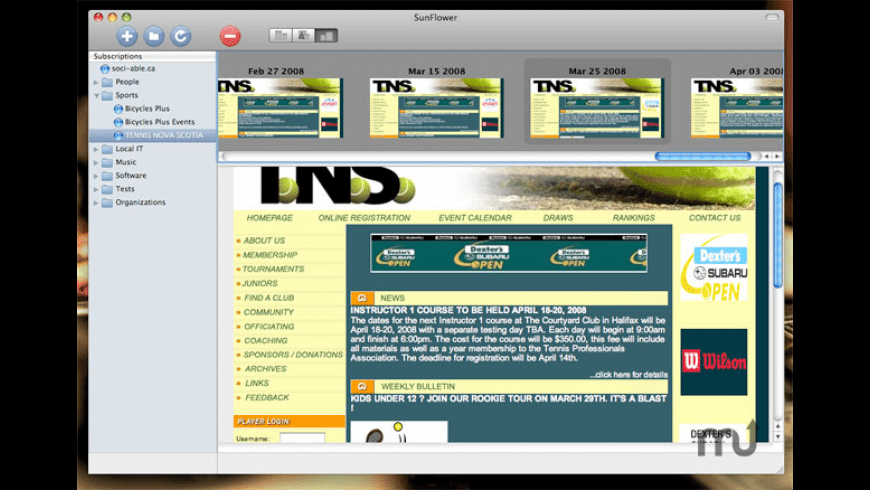Click the Dexter's Subaru Open sidebar logo
Image resolution: width=870 pixels, height=490 pixels.
click(714, 267)
